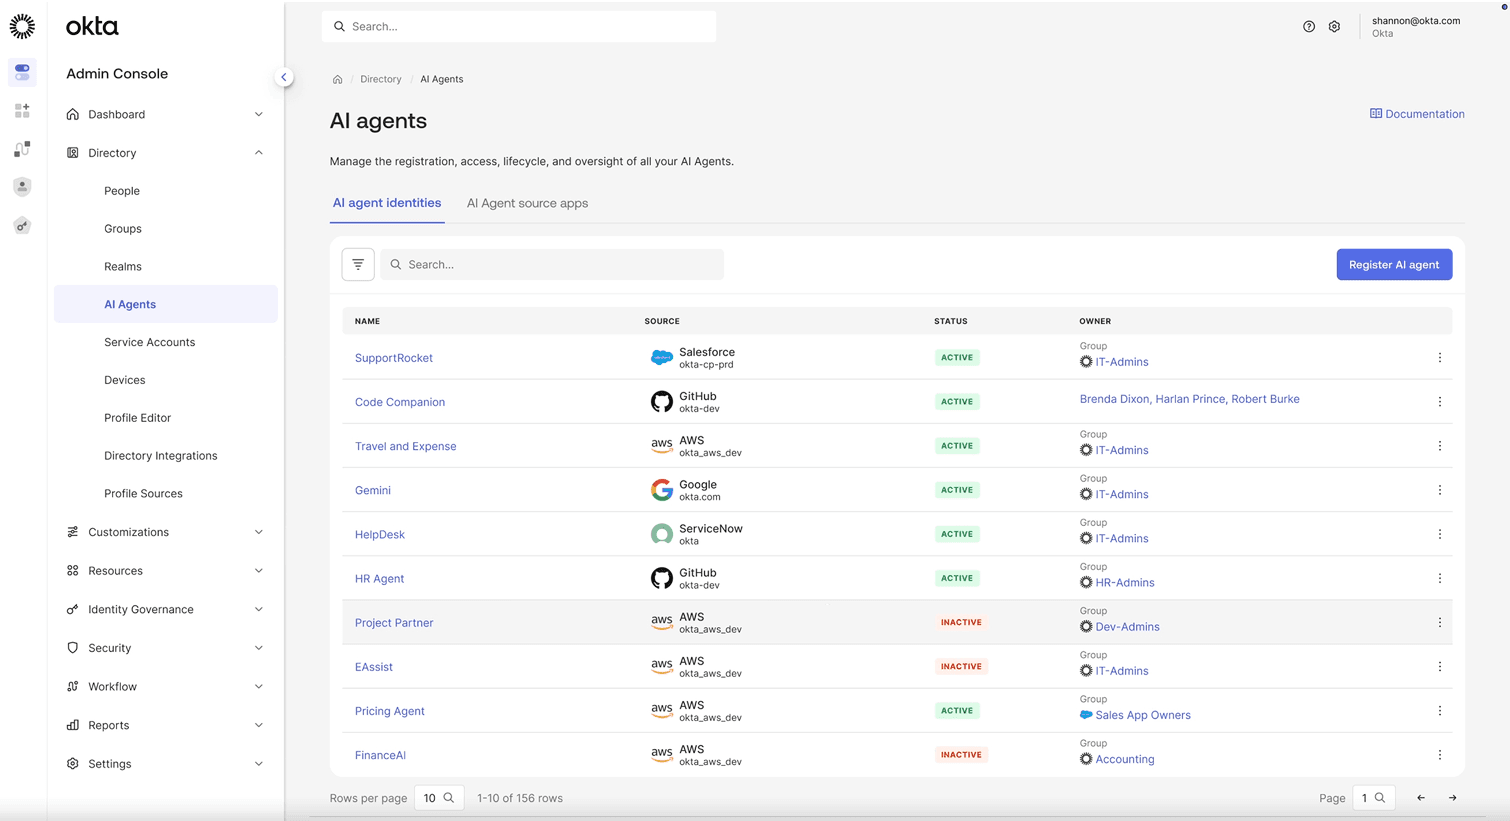This screenshot has height=821, width=1510.
Task: Open the Documentation link
Action: (1417, 114)
